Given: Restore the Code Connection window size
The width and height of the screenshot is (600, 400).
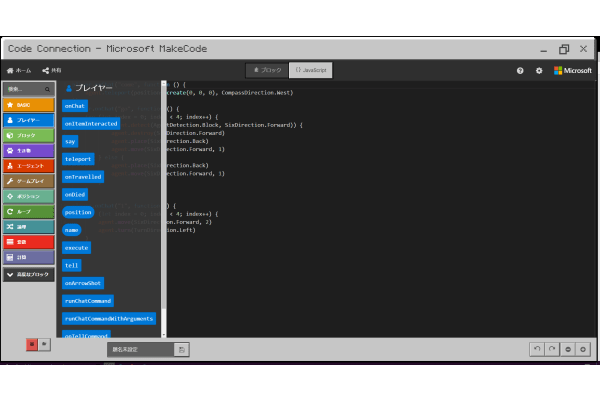Looking at the screenshot, I should (x=564, y=49).
